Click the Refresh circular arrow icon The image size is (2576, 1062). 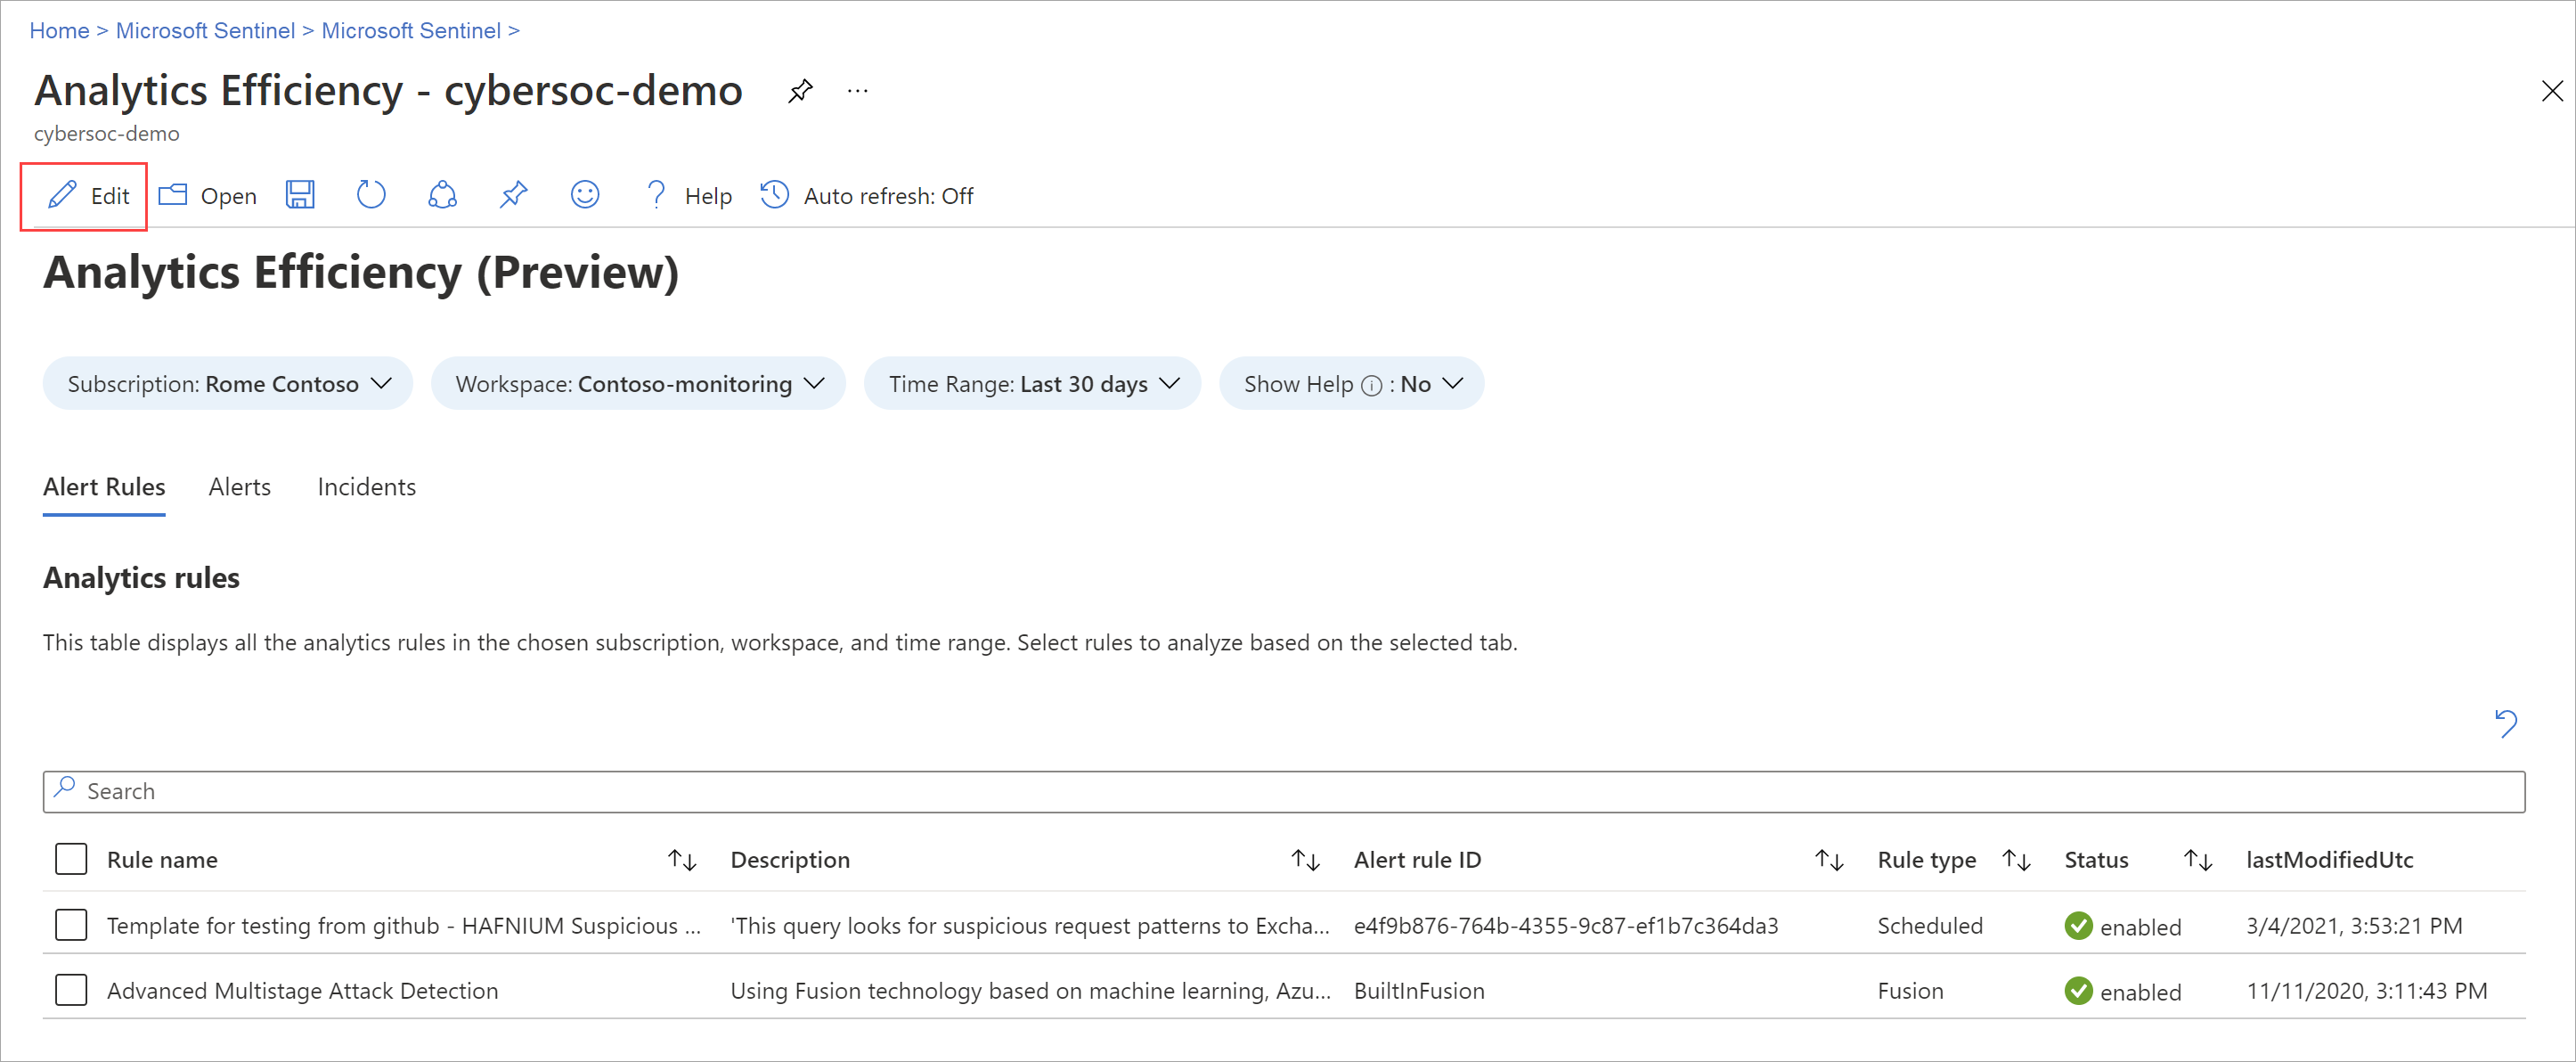point(371,195)
